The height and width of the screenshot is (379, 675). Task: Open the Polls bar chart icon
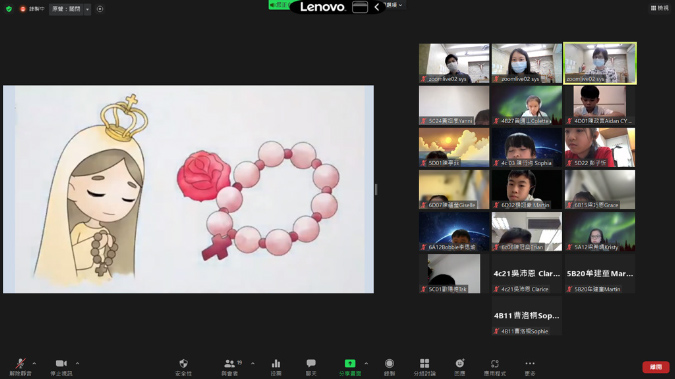point(276,367)
